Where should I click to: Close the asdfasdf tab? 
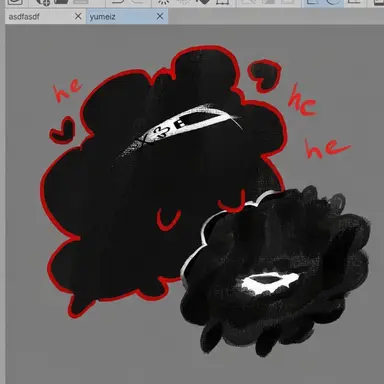click(x=78, y=16)
